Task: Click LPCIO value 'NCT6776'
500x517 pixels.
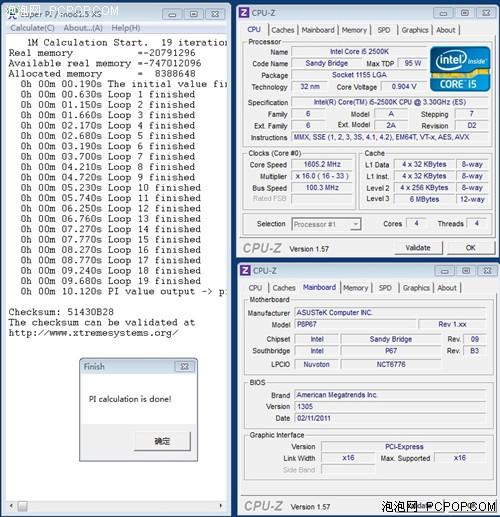Action: [391, 364]
